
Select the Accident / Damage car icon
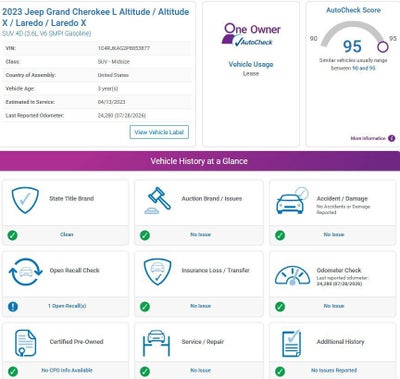(x=292, y=201)
